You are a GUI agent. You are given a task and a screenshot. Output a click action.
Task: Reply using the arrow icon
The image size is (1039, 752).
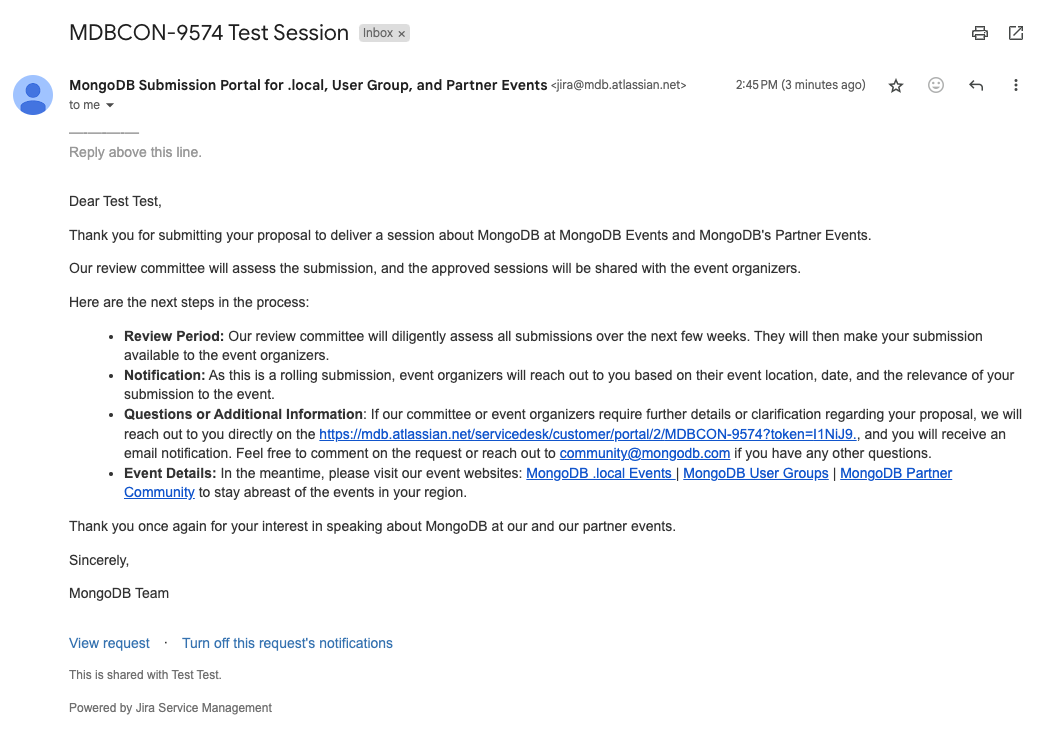976,86
